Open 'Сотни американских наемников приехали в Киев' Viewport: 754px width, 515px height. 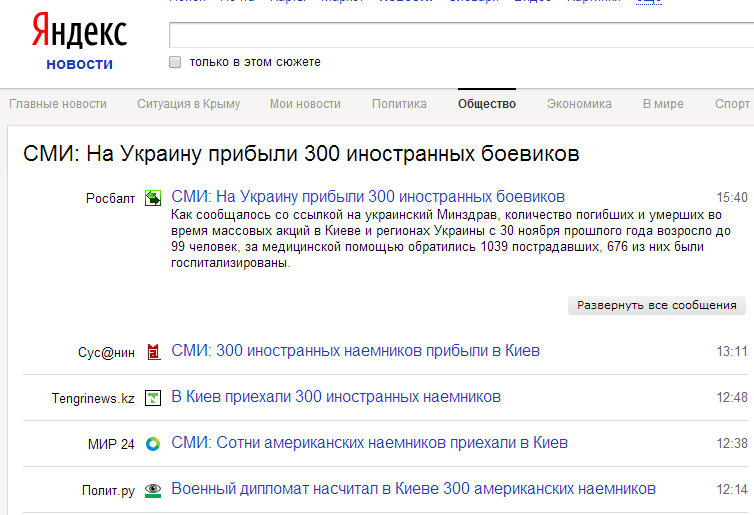coord(369,442)
